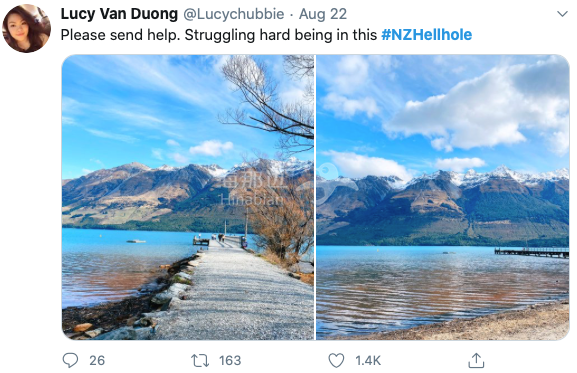This screenshot has width=577, height=373.
Task: Click the 1.4K likes count
Action: 368,360
